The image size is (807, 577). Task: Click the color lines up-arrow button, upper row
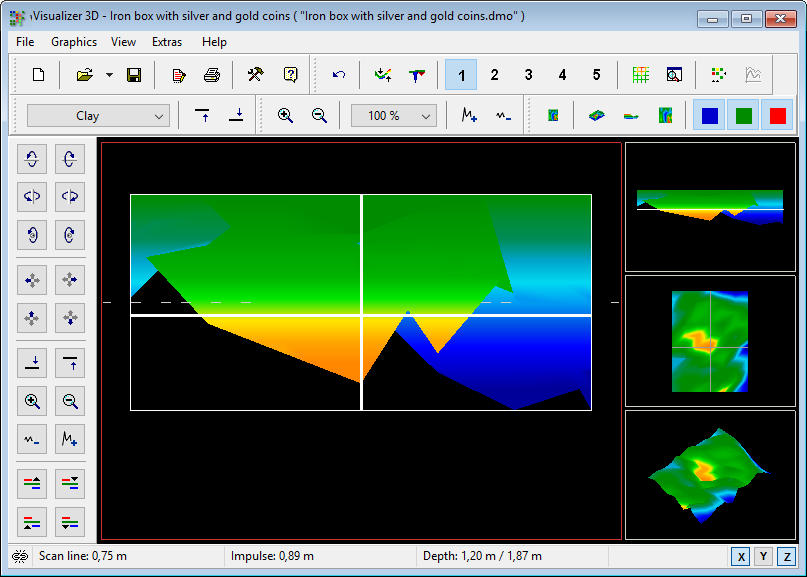coord(32,484)
